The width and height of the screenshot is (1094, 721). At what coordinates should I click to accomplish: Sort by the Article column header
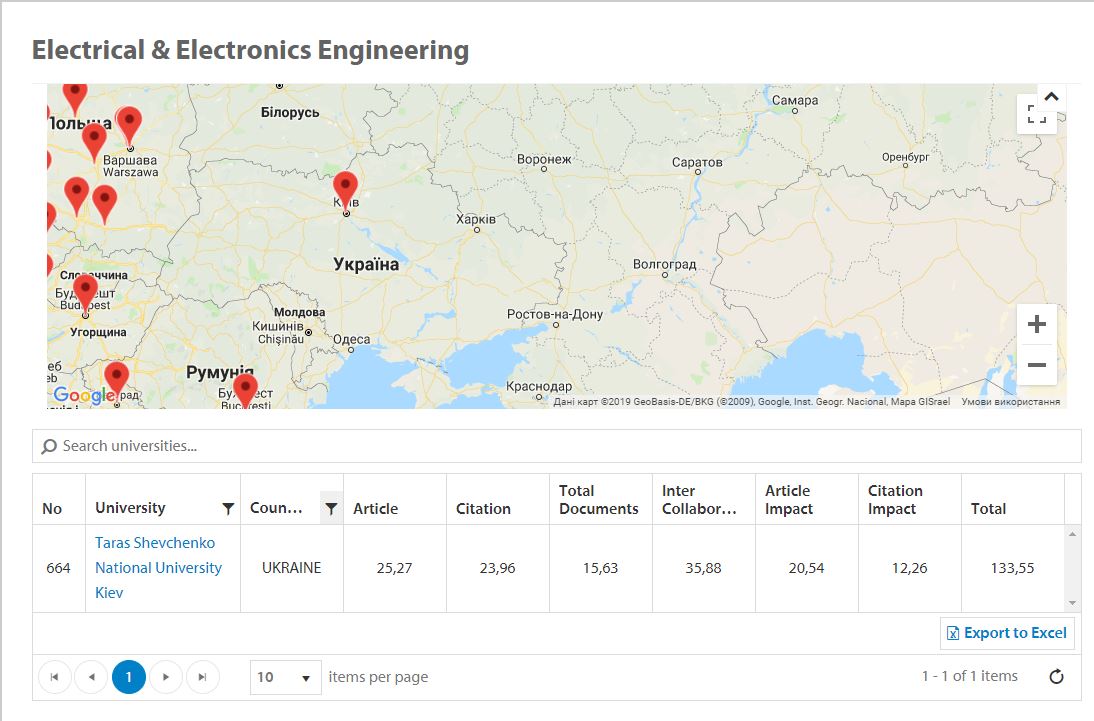click(x=375, y=509)
